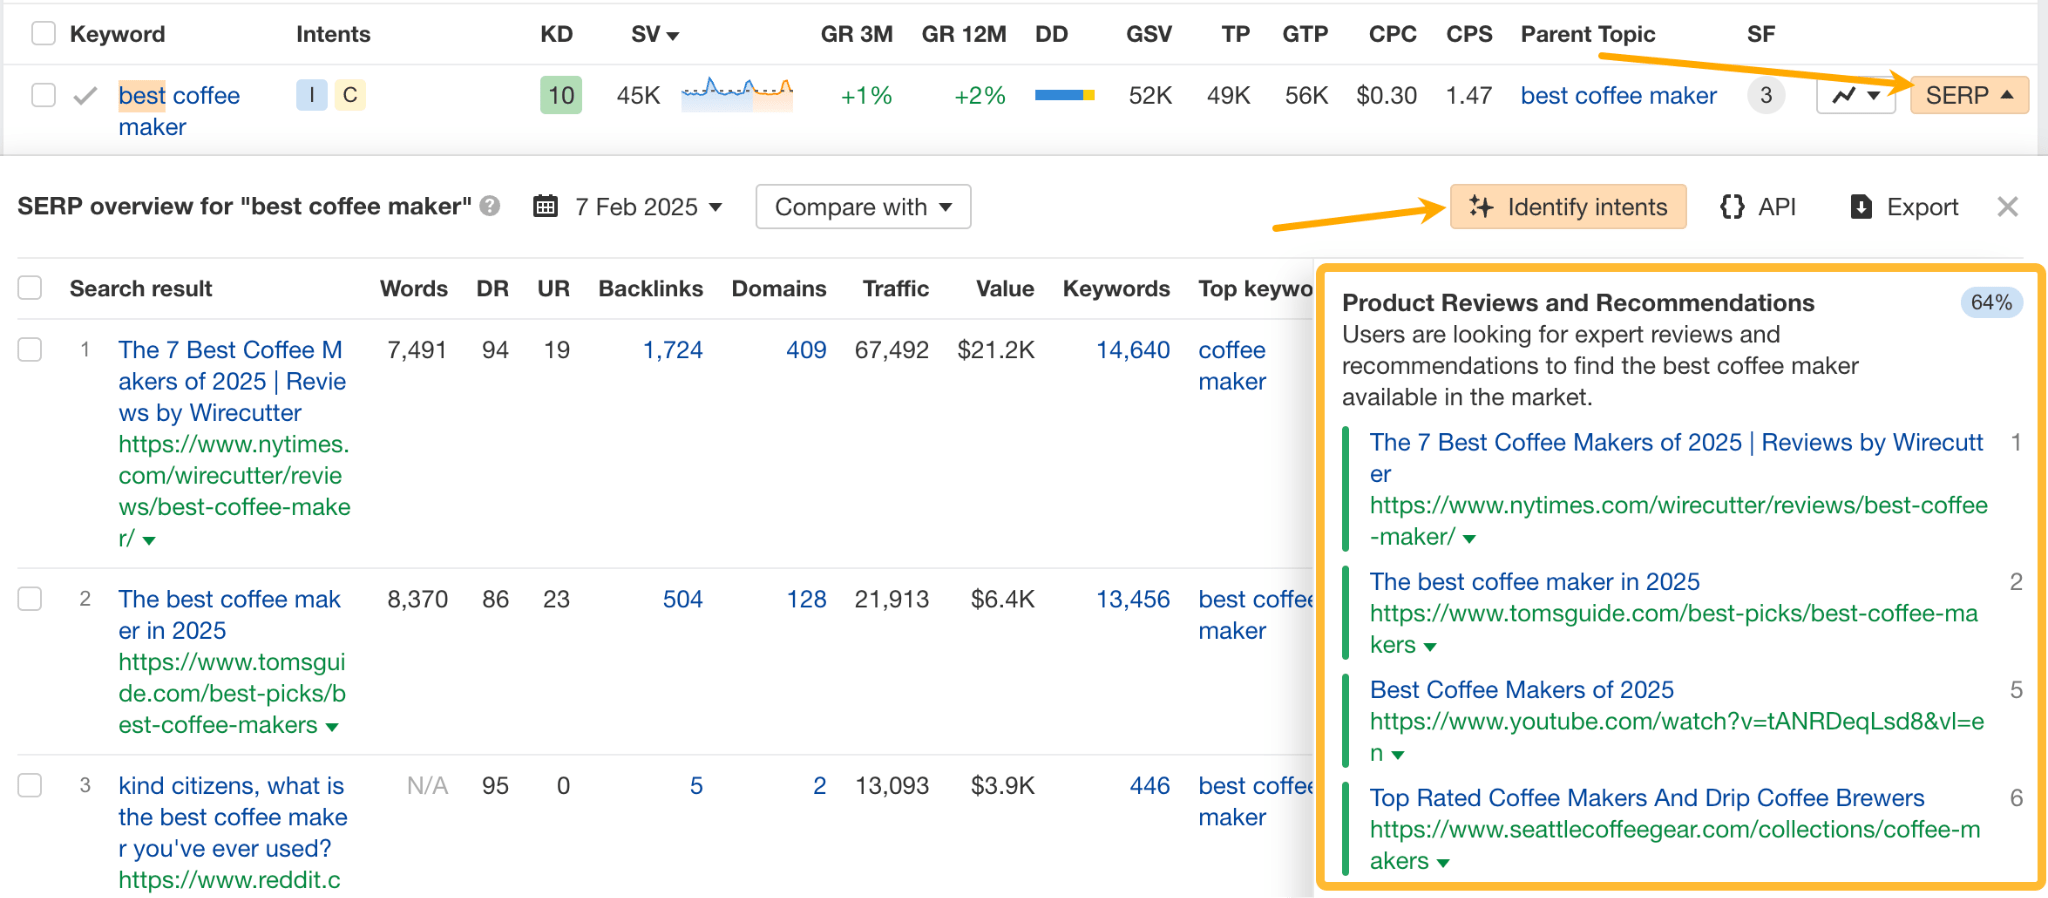Collapse the SERP dropdown button

pos(1968,96)
